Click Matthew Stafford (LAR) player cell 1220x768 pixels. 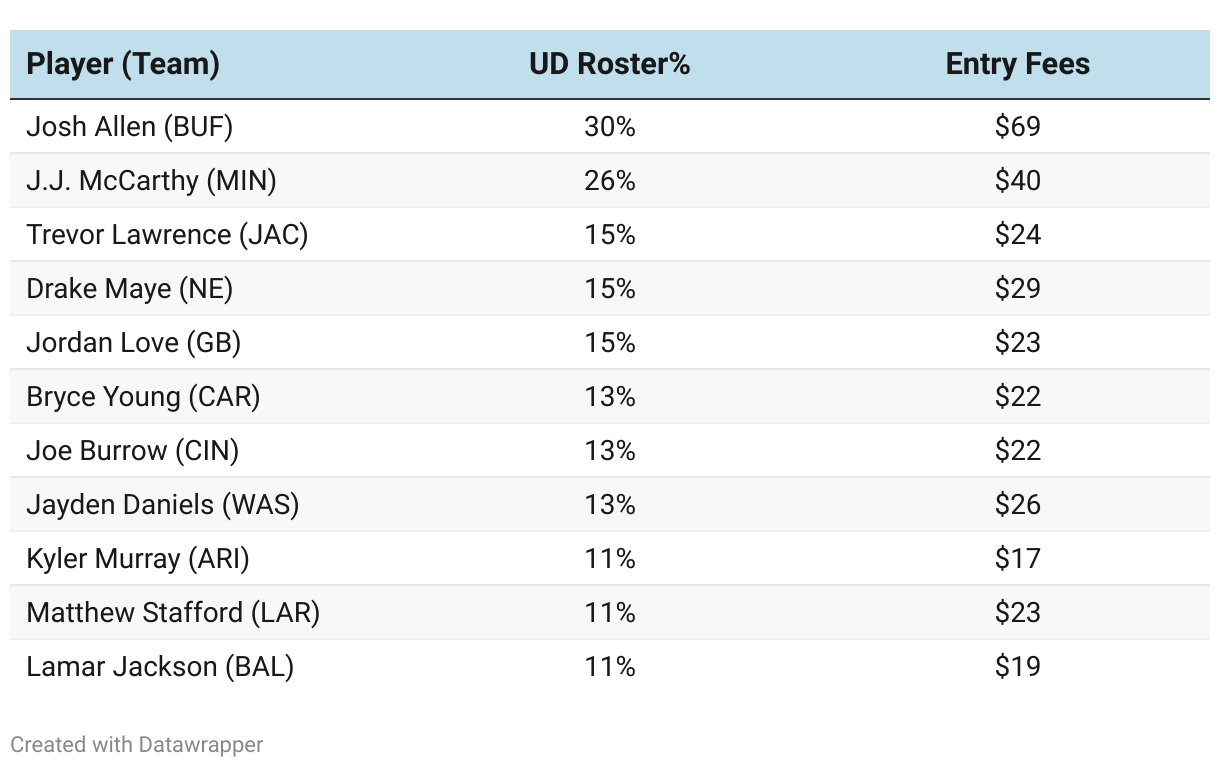point(173,613)
